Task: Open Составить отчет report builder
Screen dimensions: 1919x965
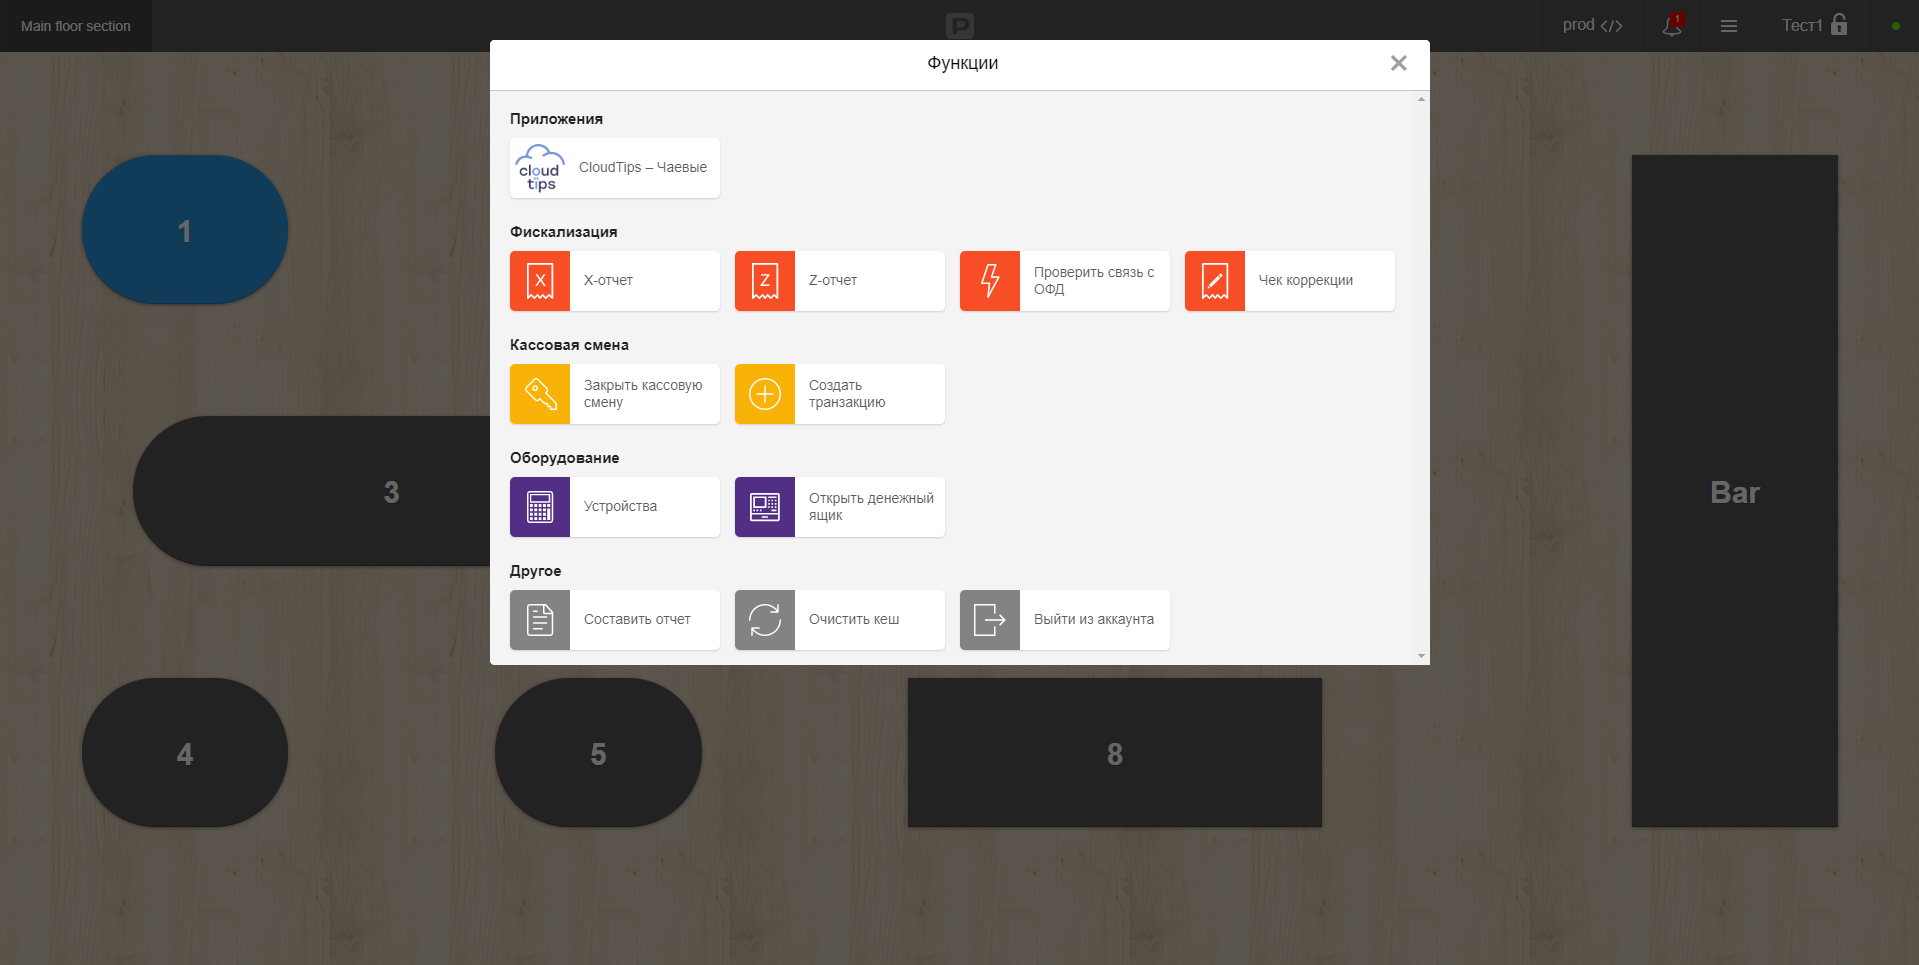Action: coord(614,620)
